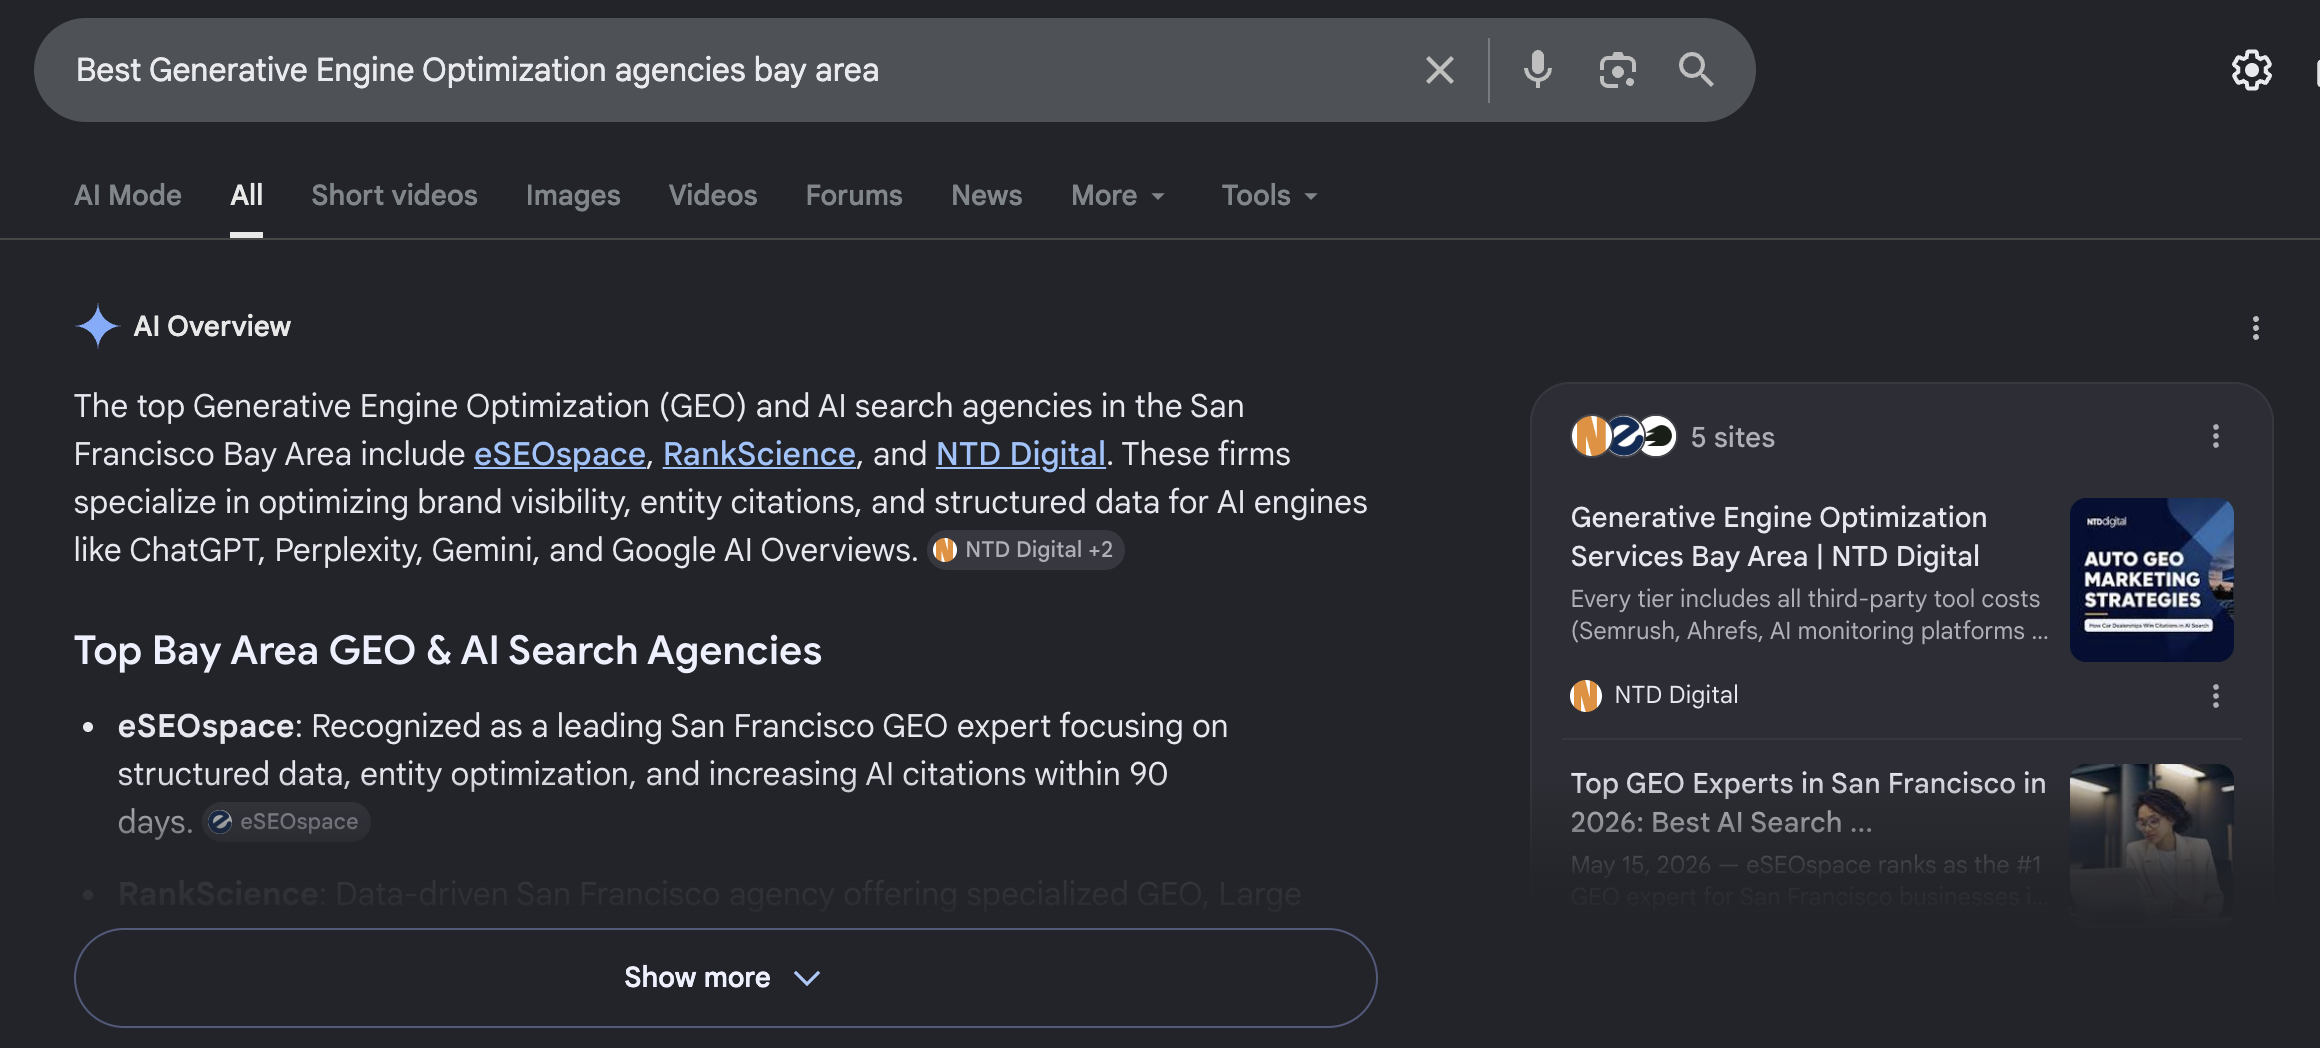The width and height of the screenshot is (2320, 1048).
Task: Switch to the Forums tab
Action: tap(854, 195)
